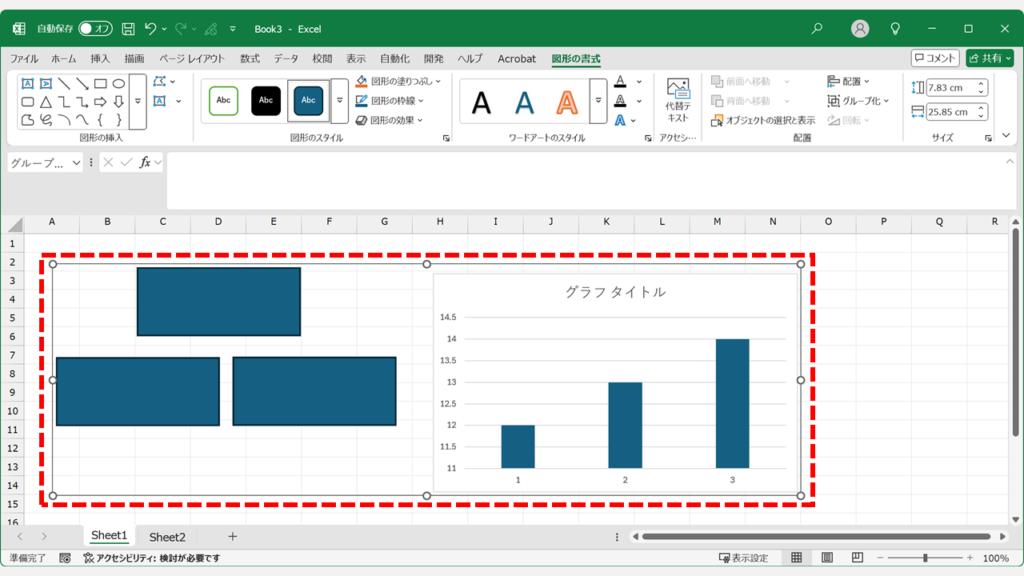
Task: Click オブジェクトの選択と表示 button
Action: point(763,120)
